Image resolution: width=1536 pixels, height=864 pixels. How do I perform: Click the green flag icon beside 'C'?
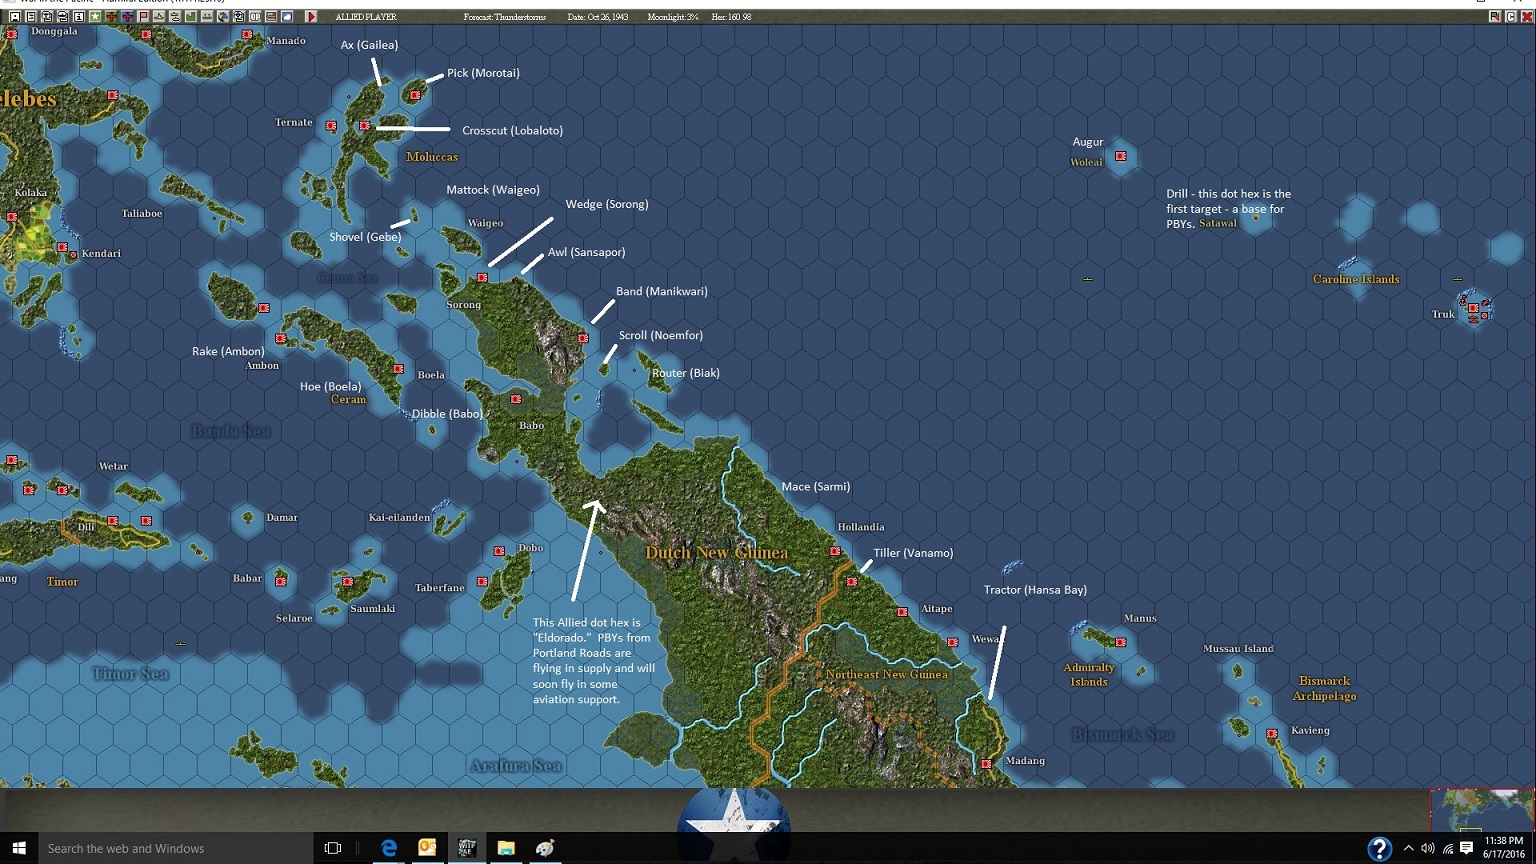(1495, 17)
